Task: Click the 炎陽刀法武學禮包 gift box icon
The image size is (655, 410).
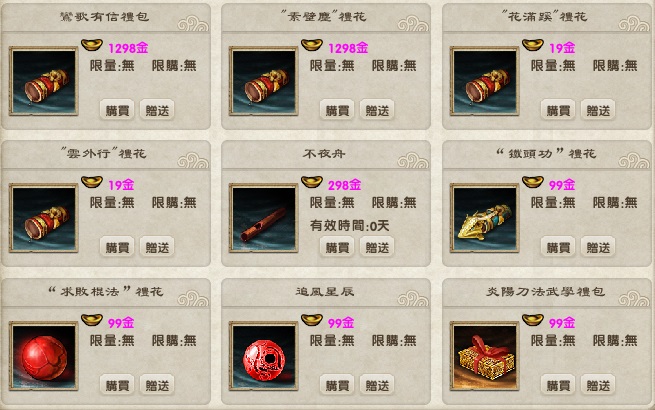Action: tap(485, 356)
